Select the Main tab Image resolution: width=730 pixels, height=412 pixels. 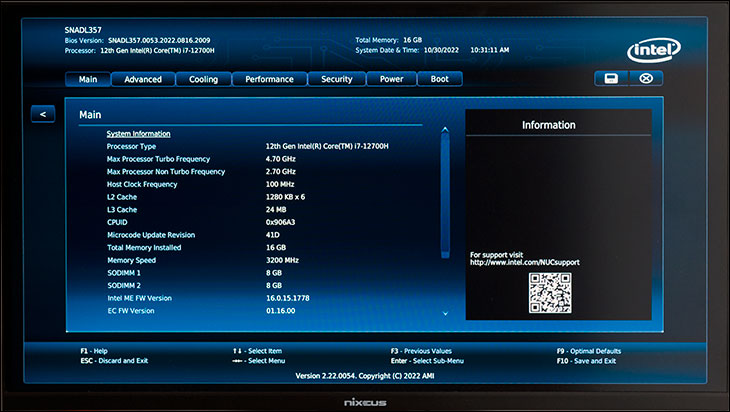click(x=88, y=79)
